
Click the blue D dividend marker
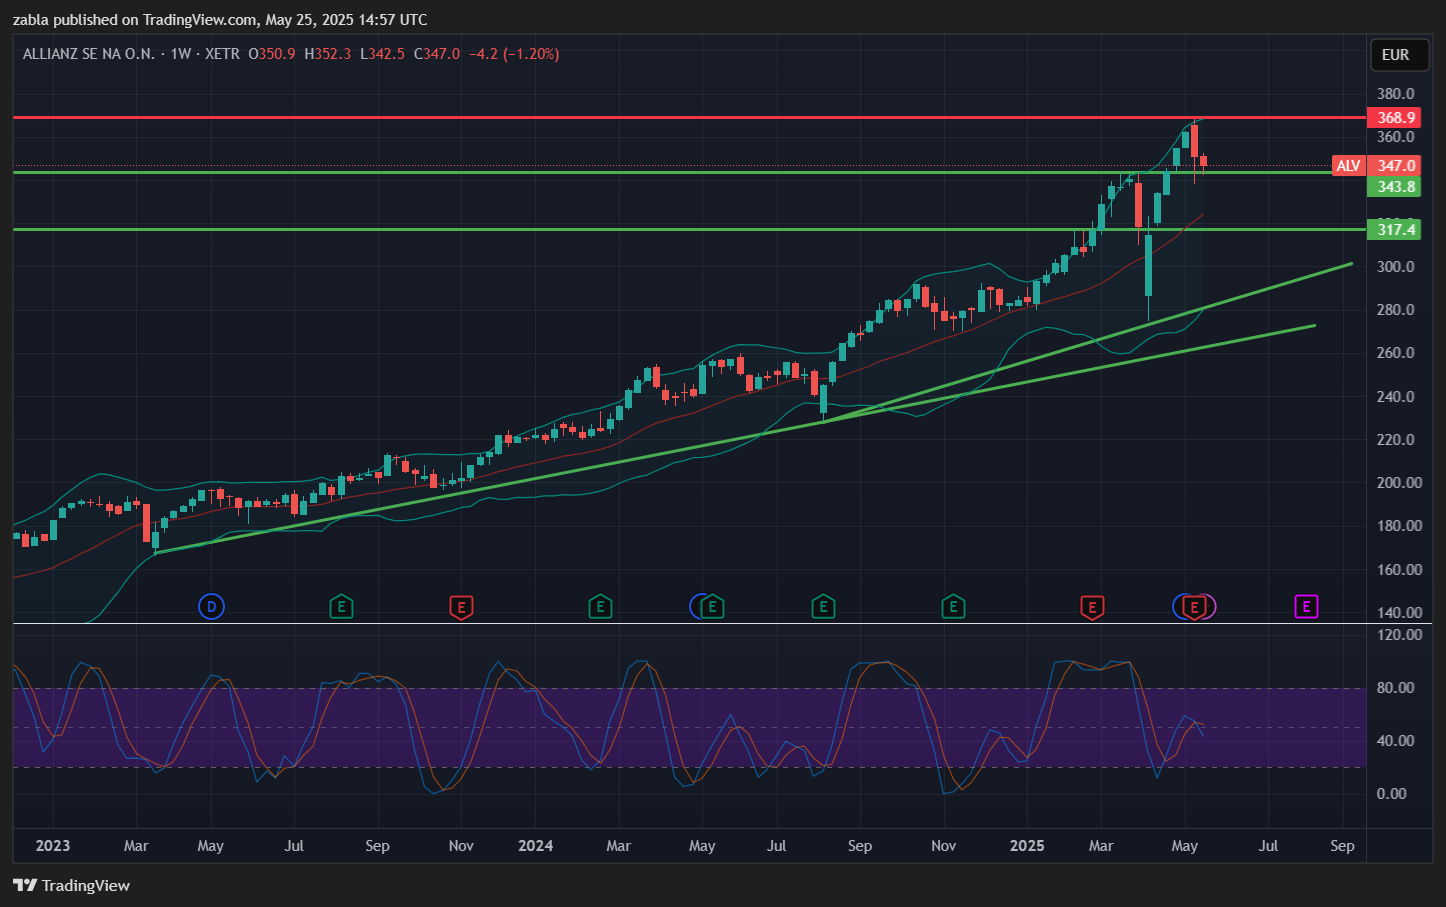211,606
